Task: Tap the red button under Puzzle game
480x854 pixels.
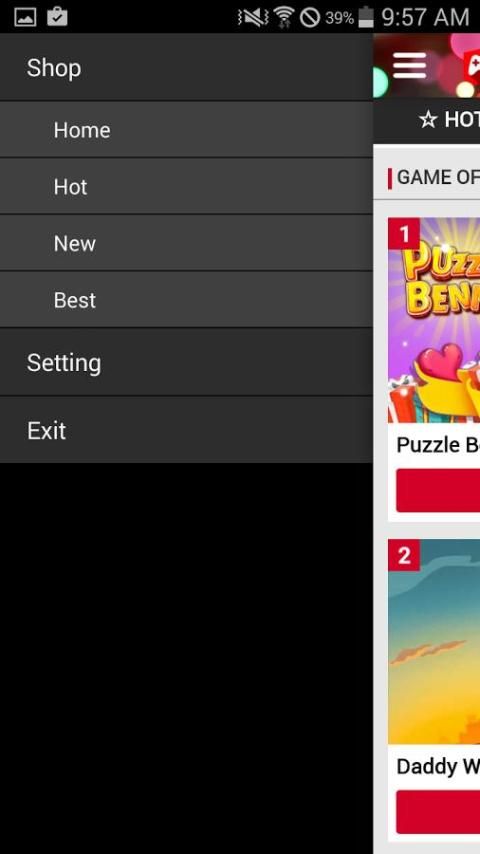Action: coord(438,490)
